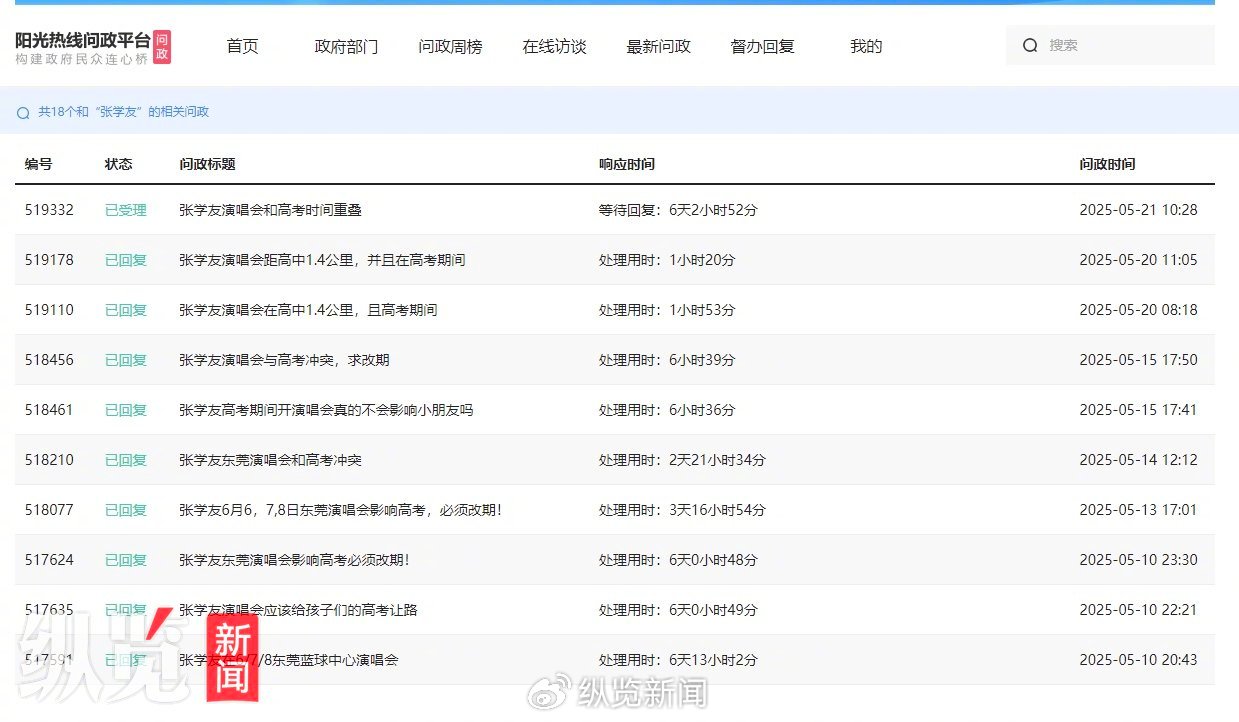Open the 问政周榜 page

tap(450, 47)
